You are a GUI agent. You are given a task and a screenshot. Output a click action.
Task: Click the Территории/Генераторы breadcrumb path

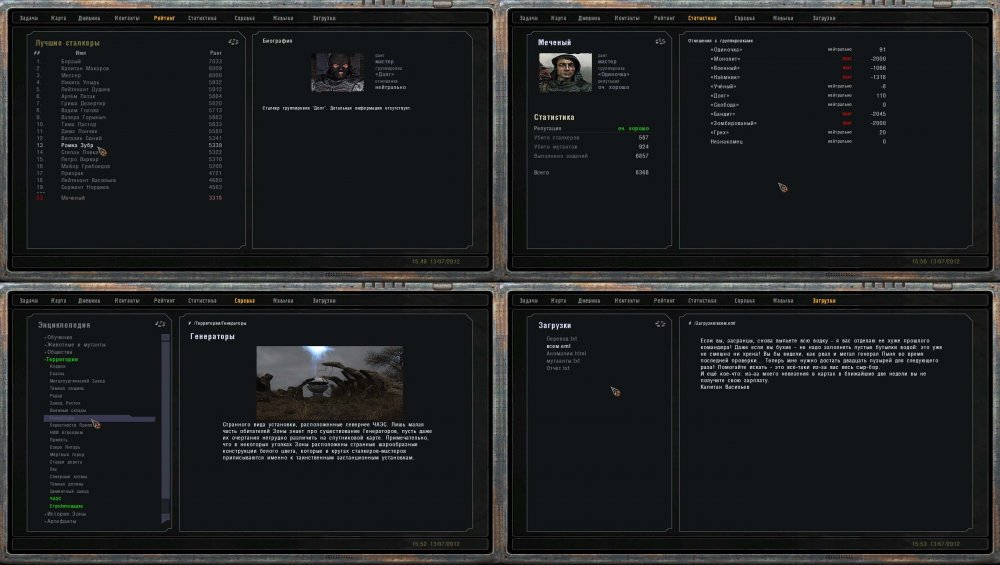219,323
